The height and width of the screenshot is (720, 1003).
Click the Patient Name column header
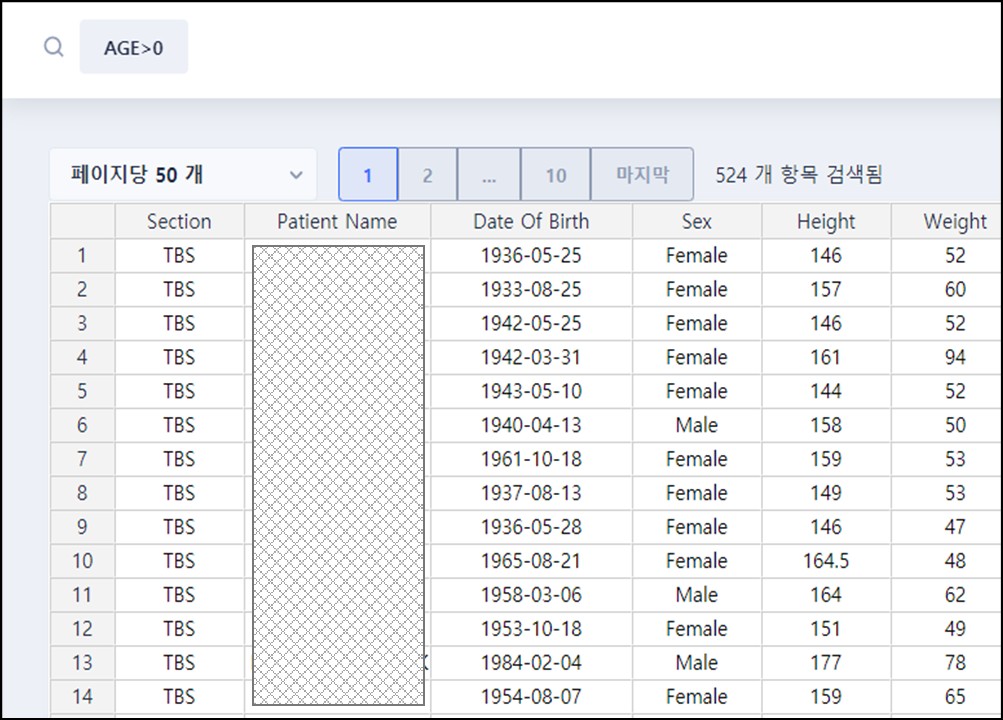337,221
